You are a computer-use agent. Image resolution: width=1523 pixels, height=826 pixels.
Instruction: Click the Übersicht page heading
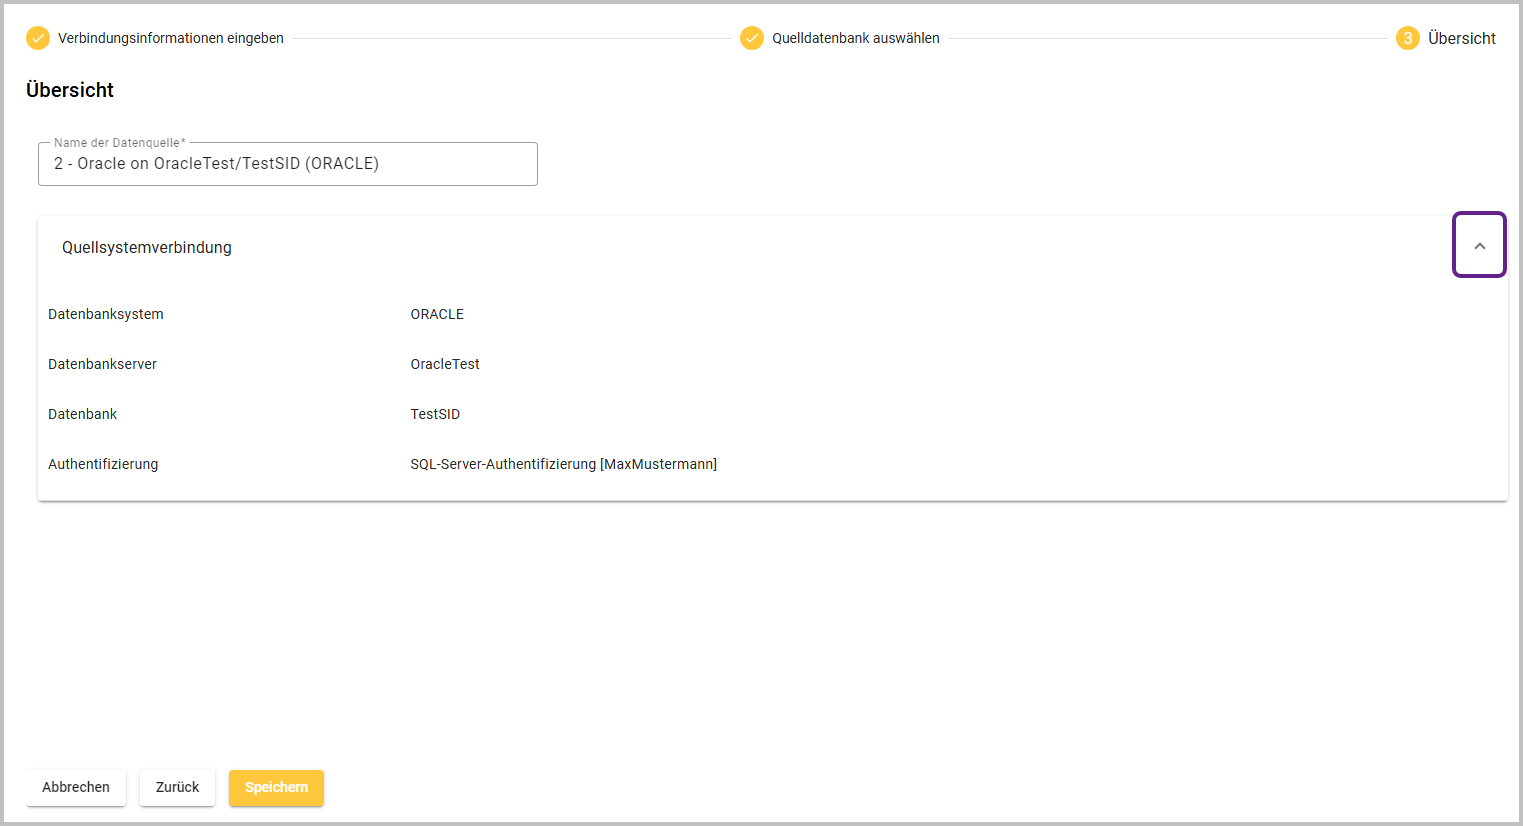[70, 90]
